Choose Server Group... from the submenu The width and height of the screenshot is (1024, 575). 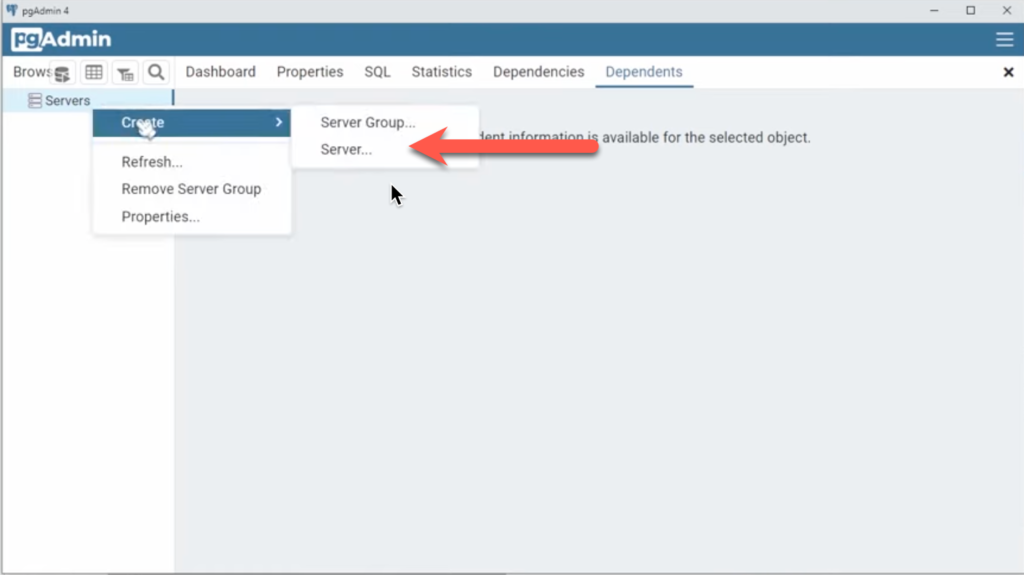pyautogui.click(x=368, y=122)
